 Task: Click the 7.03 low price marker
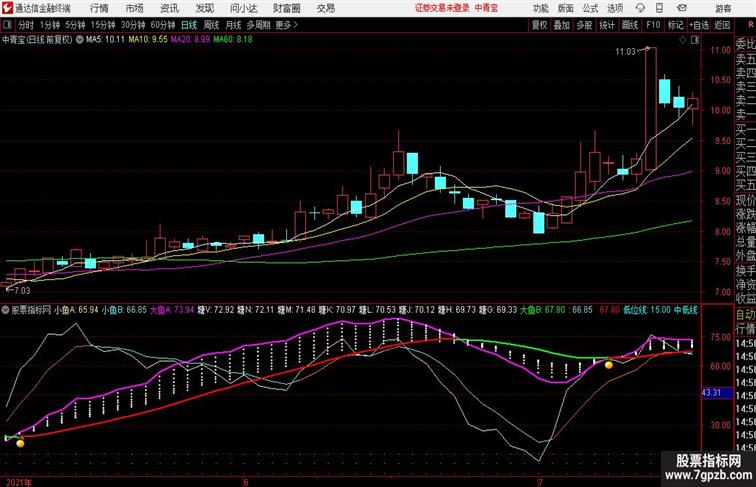point(22,290)
